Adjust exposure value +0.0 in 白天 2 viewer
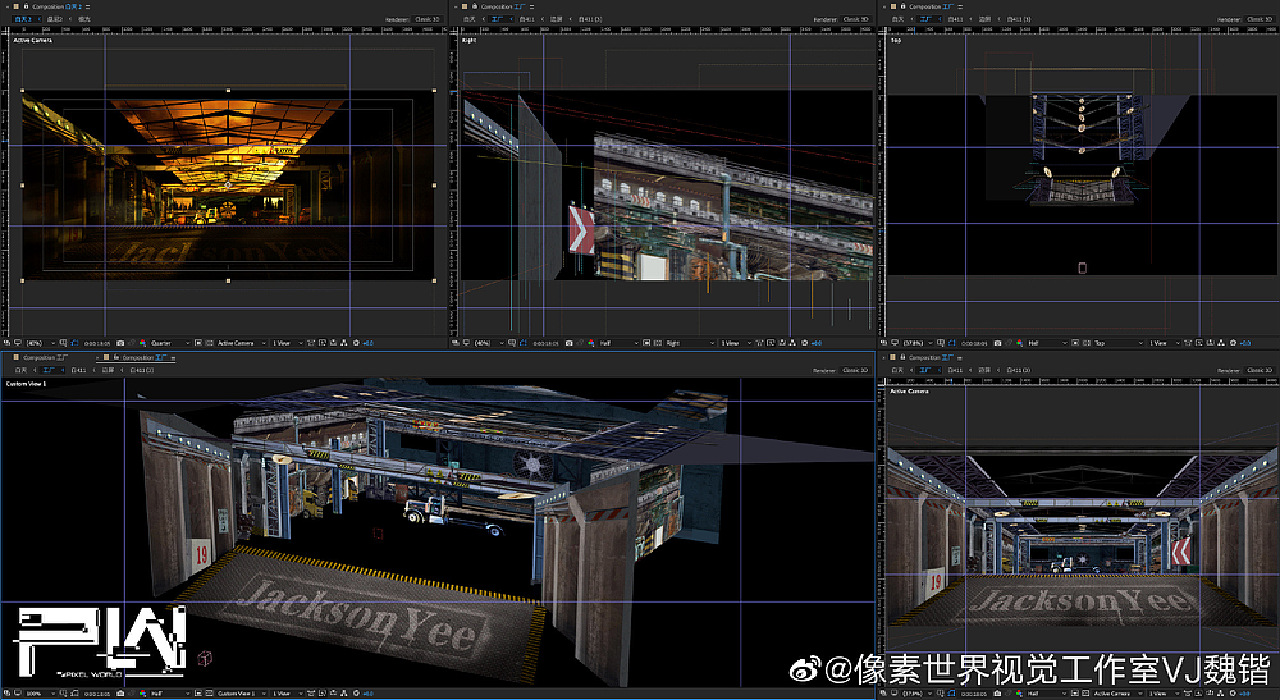The width and height of the screenshot is (1280, 700). [368, 343]
